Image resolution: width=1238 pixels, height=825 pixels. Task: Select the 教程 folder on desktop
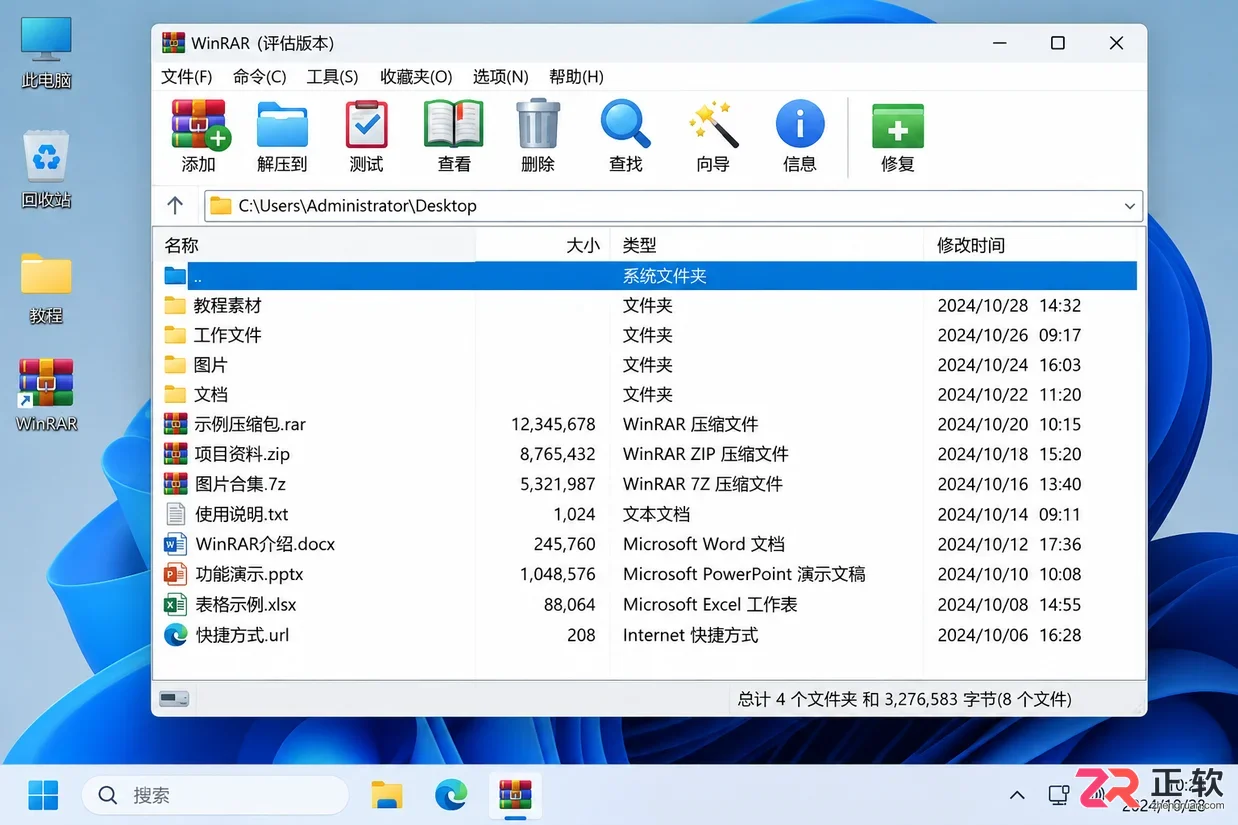coord(46,274)
